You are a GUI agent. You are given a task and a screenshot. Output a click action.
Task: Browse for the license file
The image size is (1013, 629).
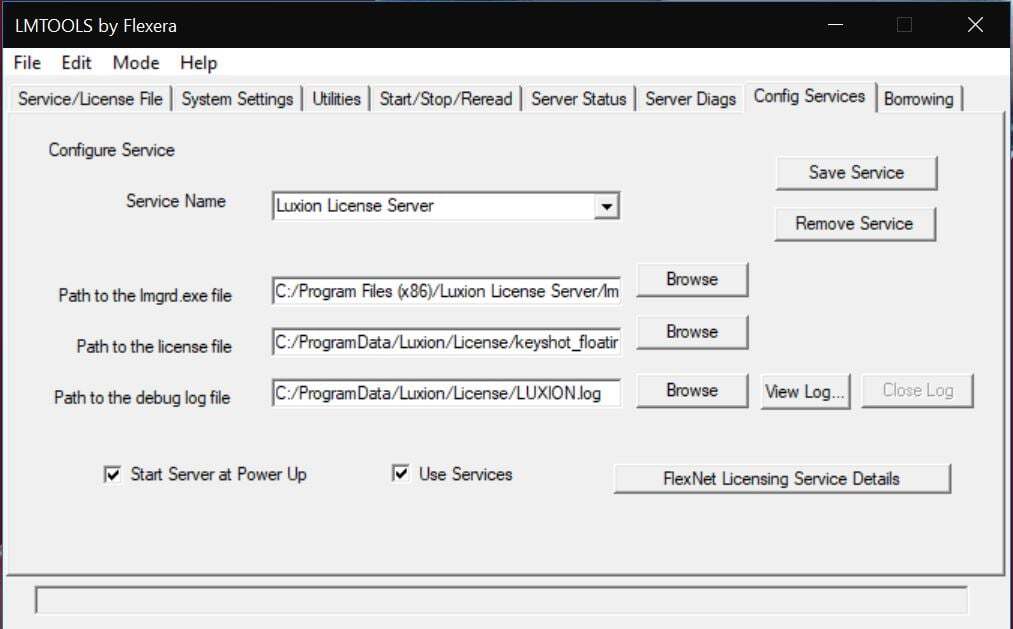tap(692, 332)
